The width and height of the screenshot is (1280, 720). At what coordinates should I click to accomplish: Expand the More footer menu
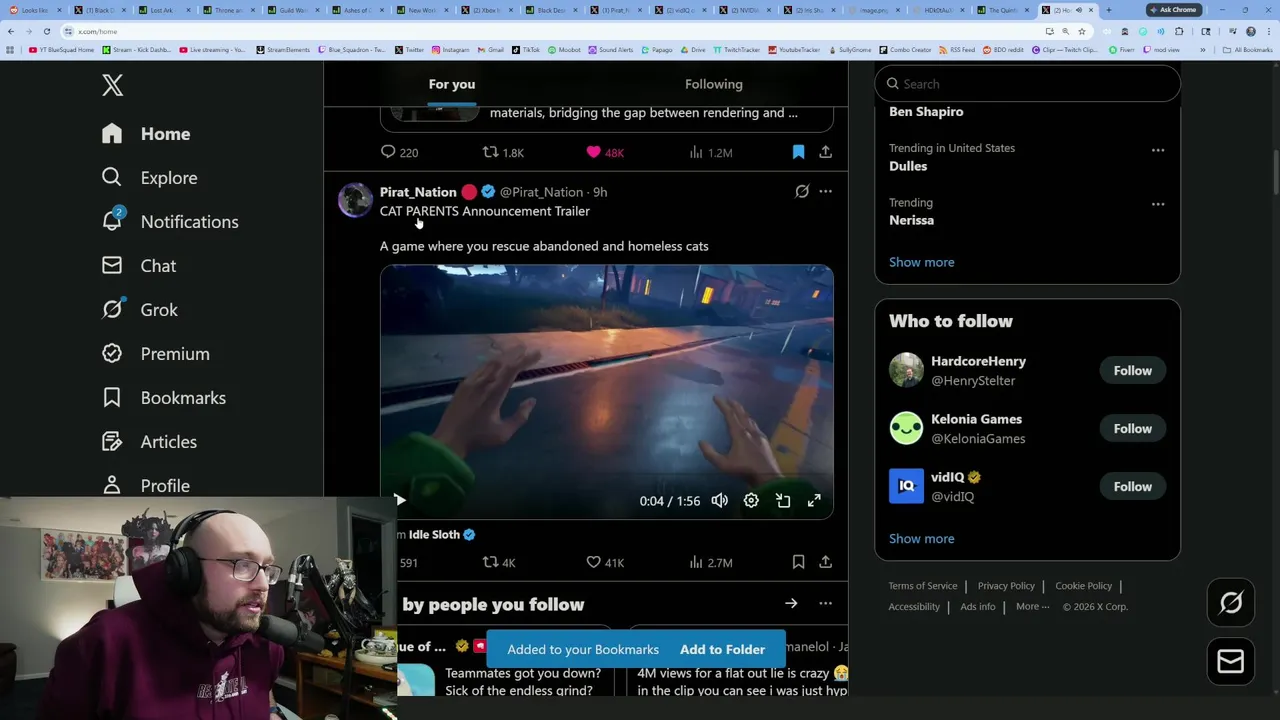tap(1032, 607)
